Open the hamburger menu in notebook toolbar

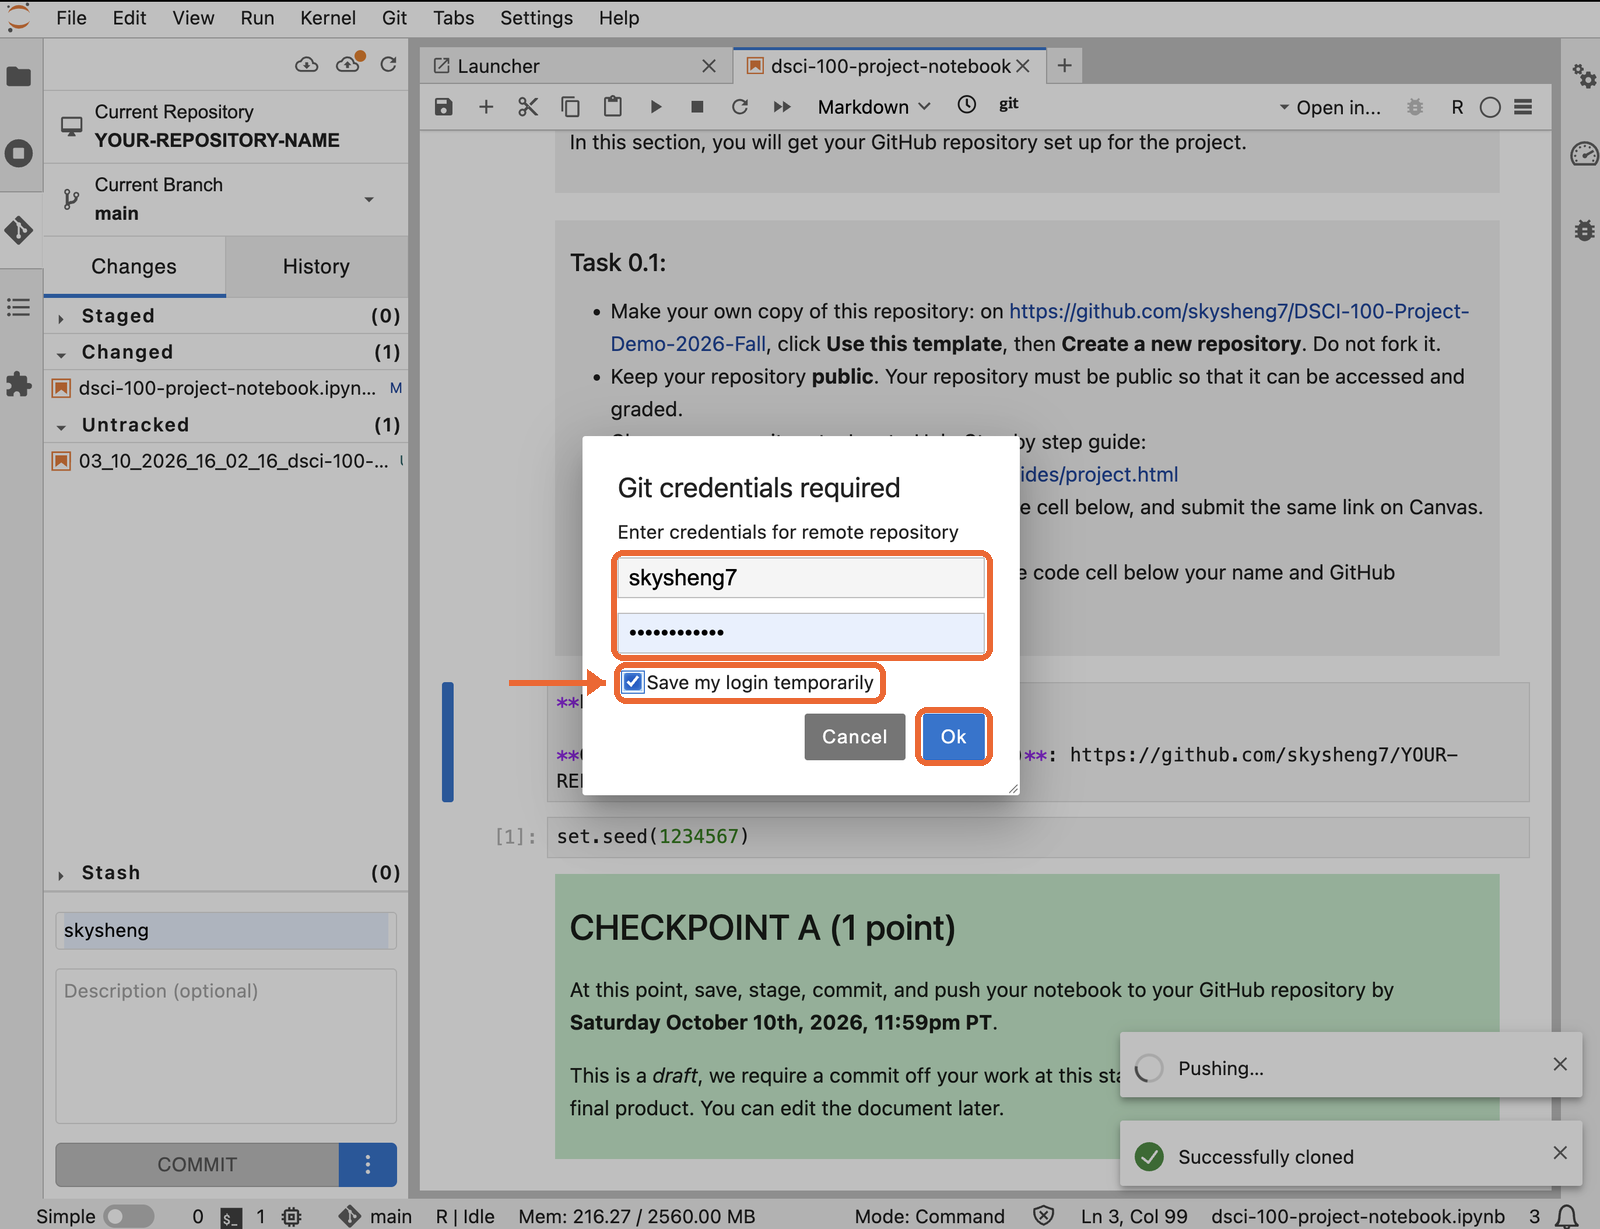[x=1523, y=107]
